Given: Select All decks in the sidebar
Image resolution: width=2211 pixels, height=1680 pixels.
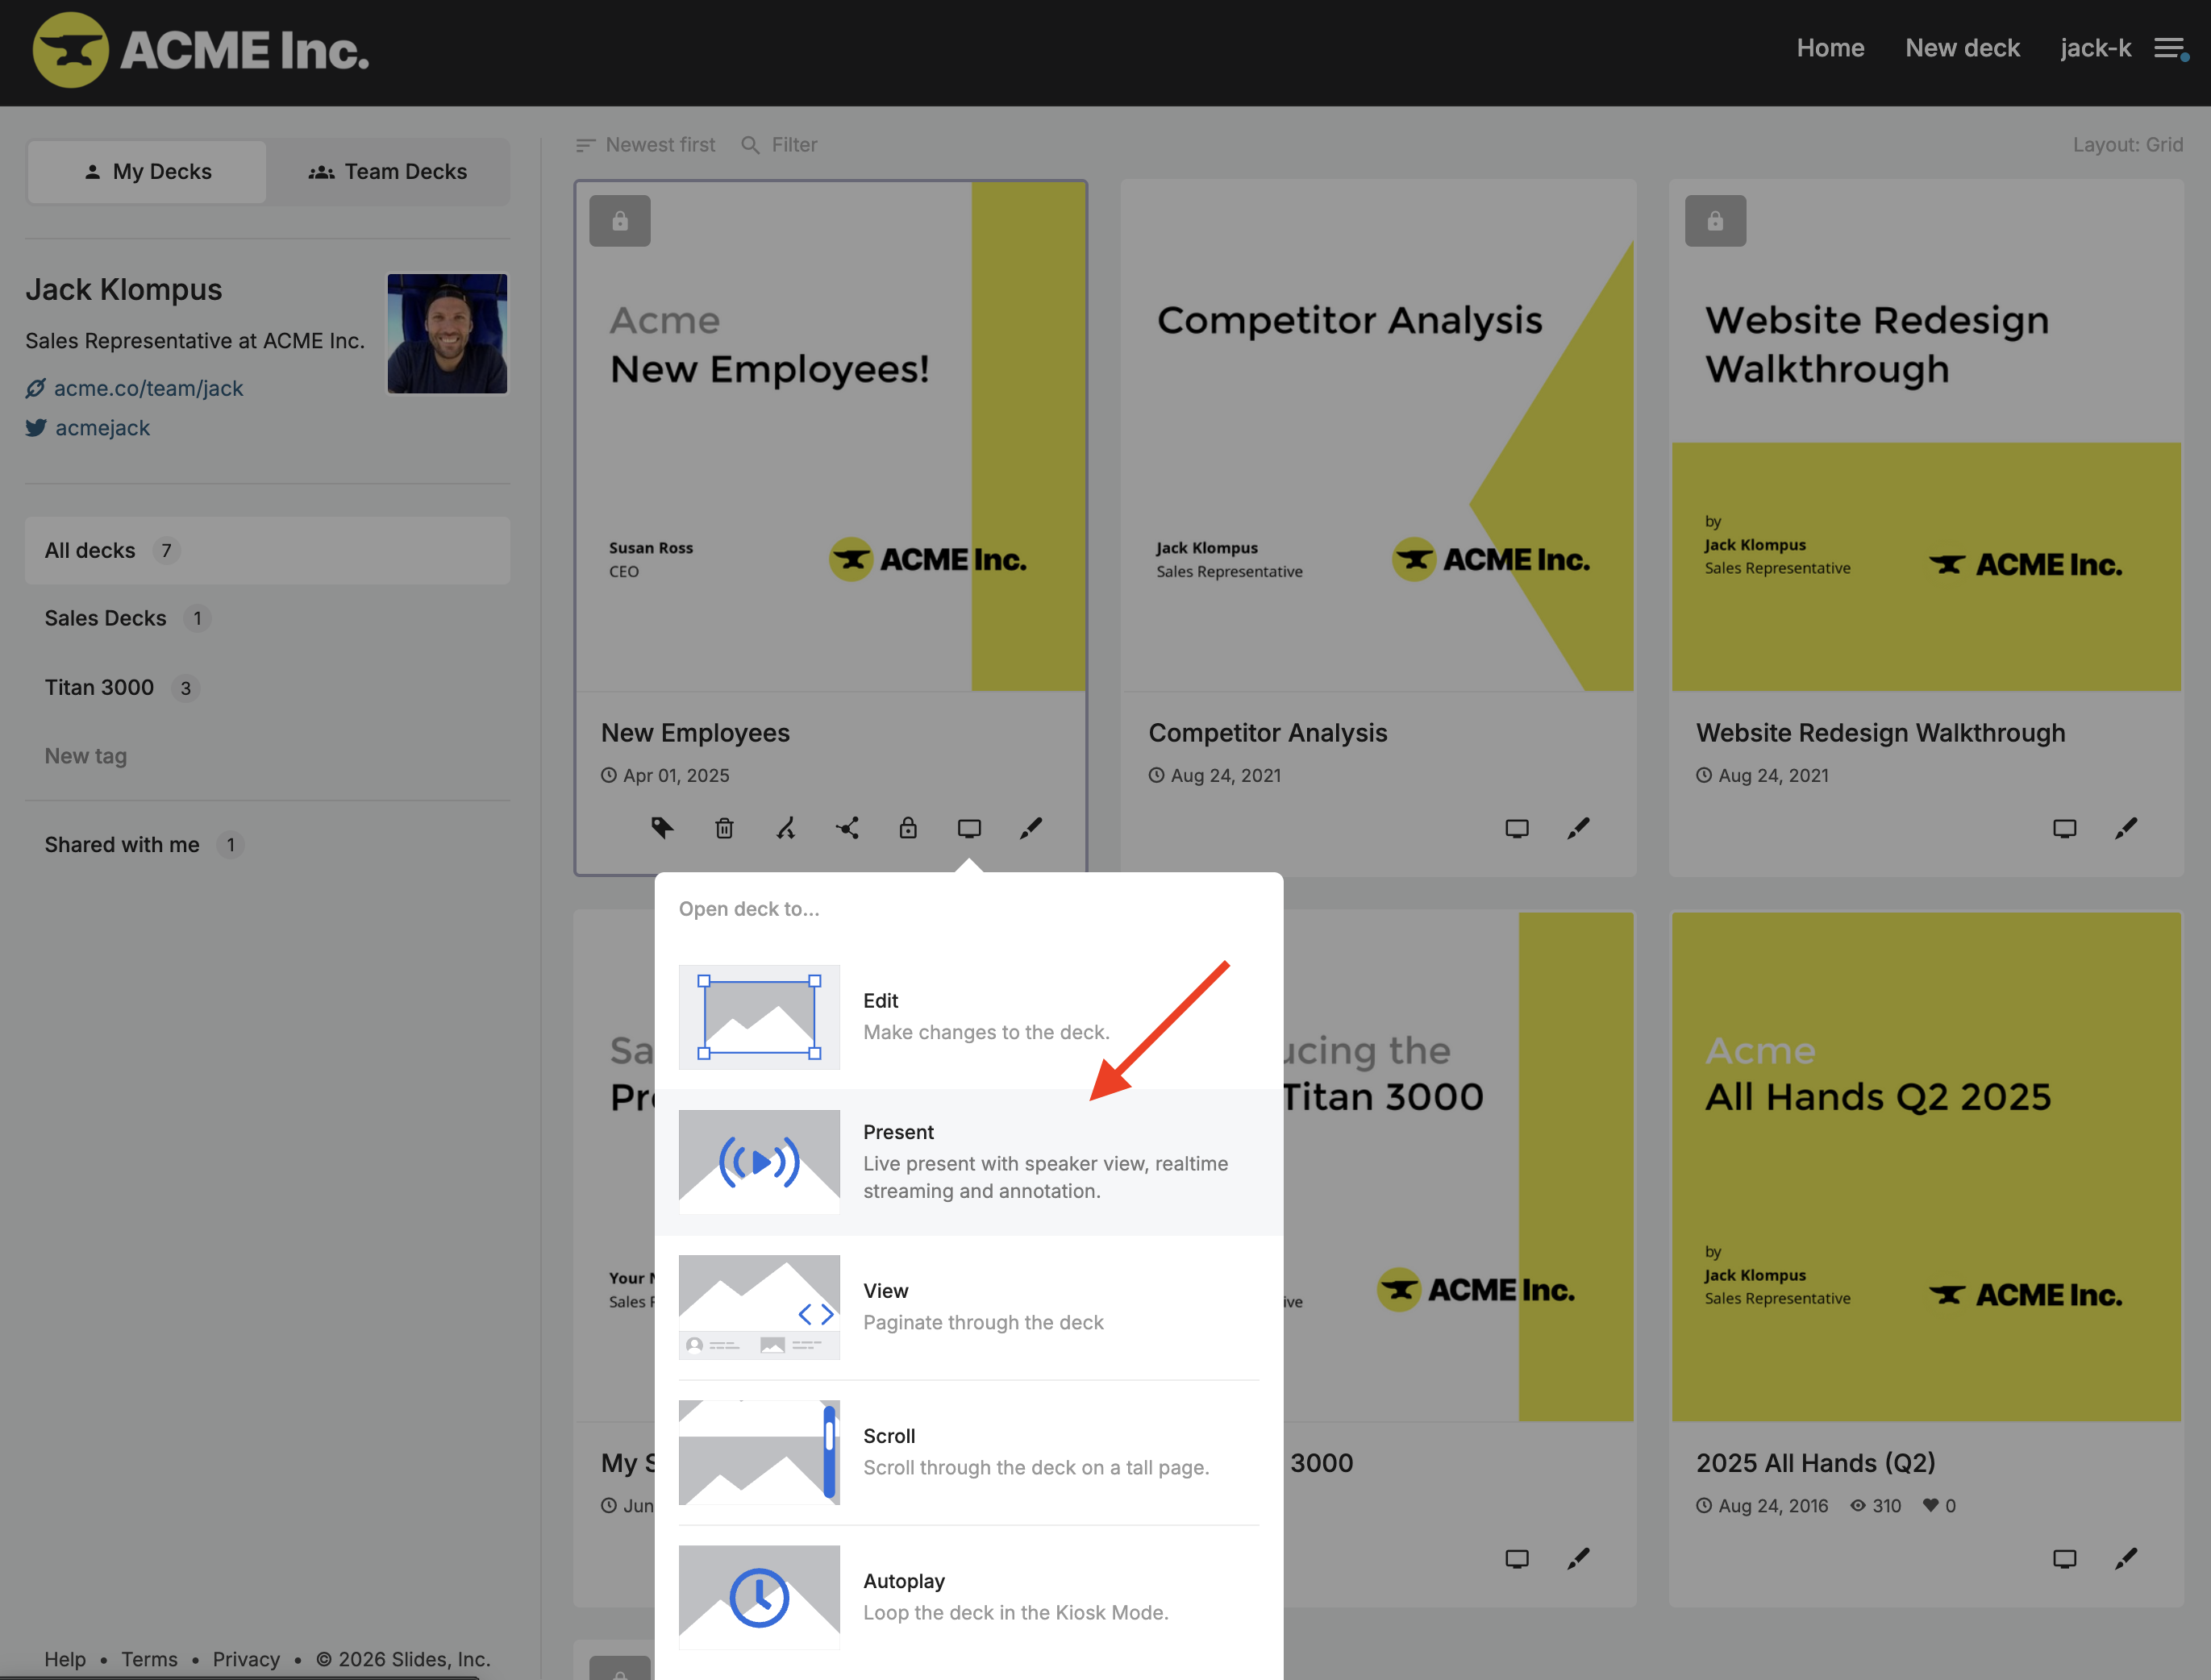Looking at the screenshot, I should click(267, 551).
